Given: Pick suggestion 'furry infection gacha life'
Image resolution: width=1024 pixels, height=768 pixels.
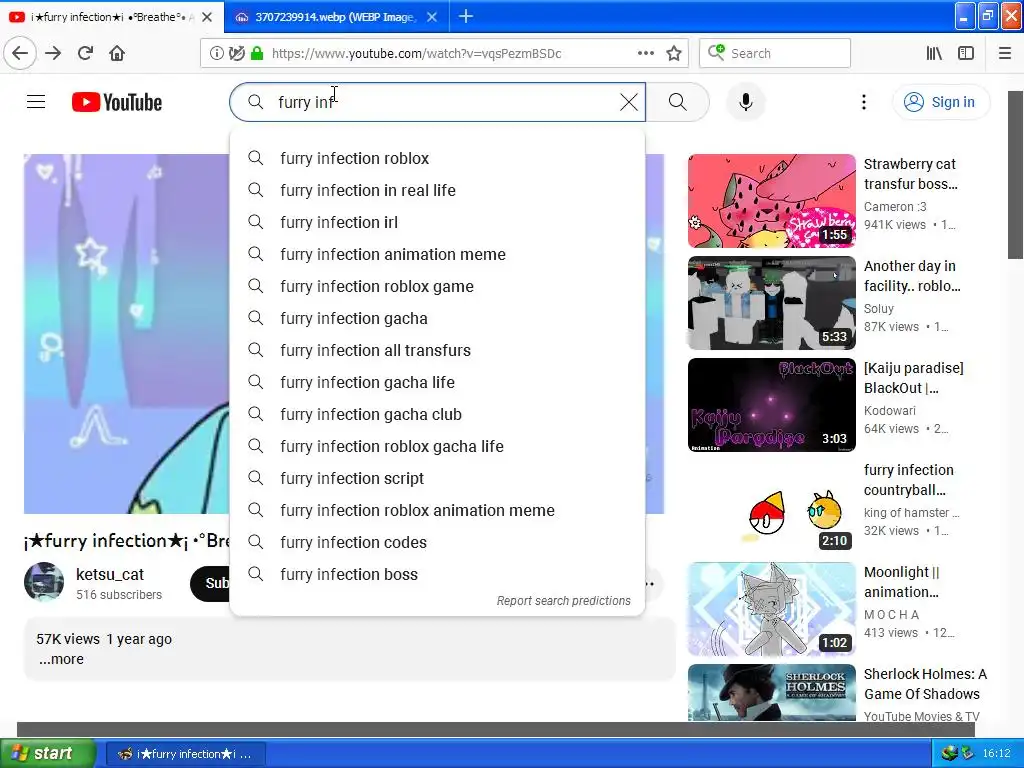Looking at the screenshot, I should pyautogui.click(x=437, y=382).
